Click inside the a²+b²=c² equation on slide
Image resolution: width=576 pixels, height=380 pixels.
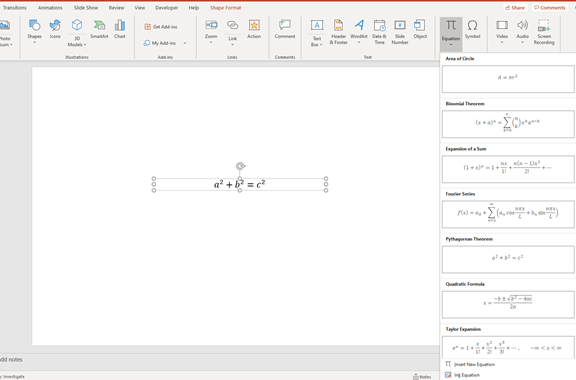tap(240, 184)
